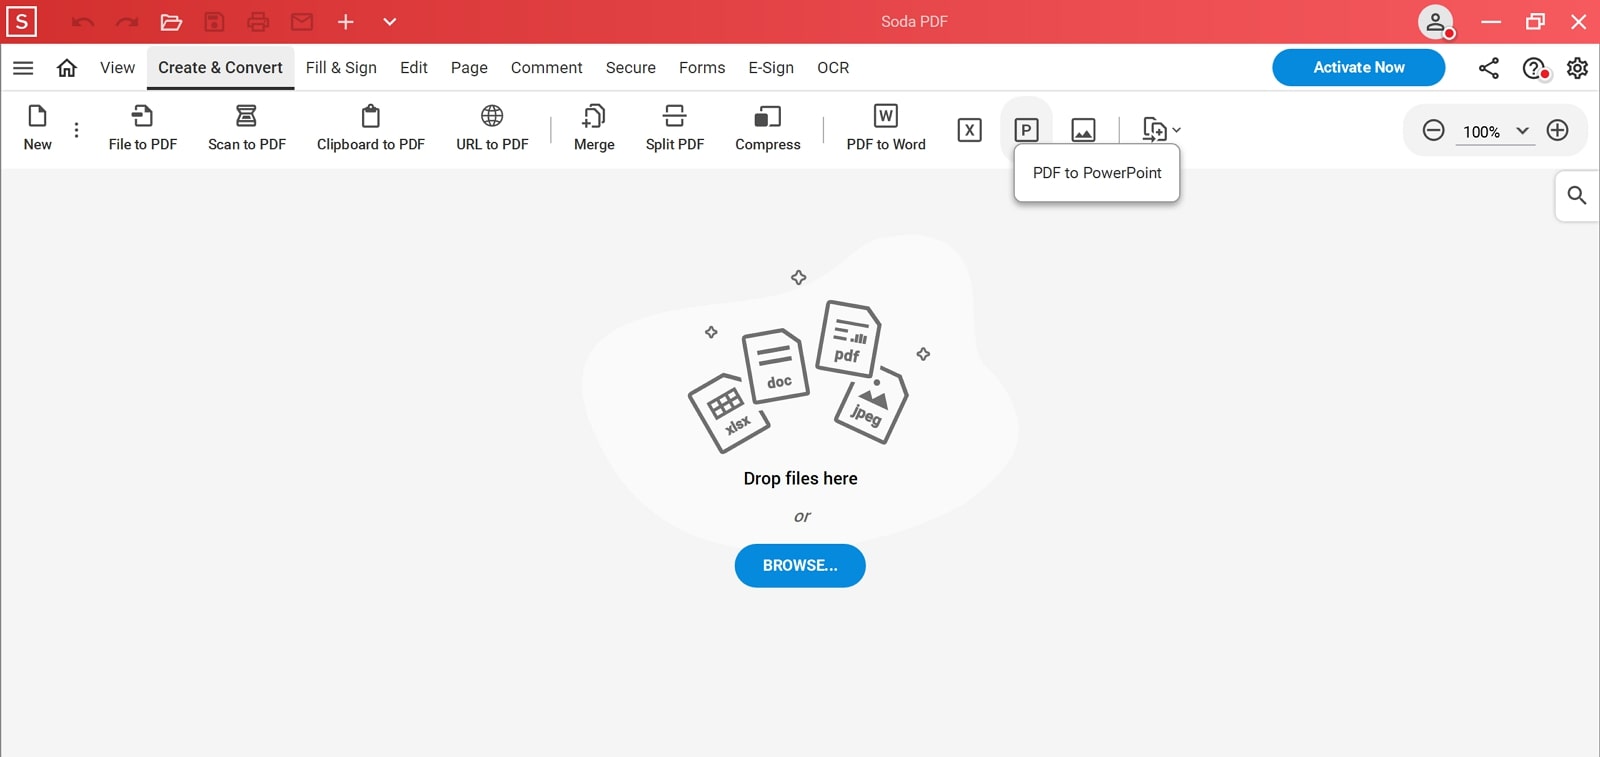The image size is (1600, 757).
Task: Click Clipboard to PDF
Action: (x=371, y=128)
